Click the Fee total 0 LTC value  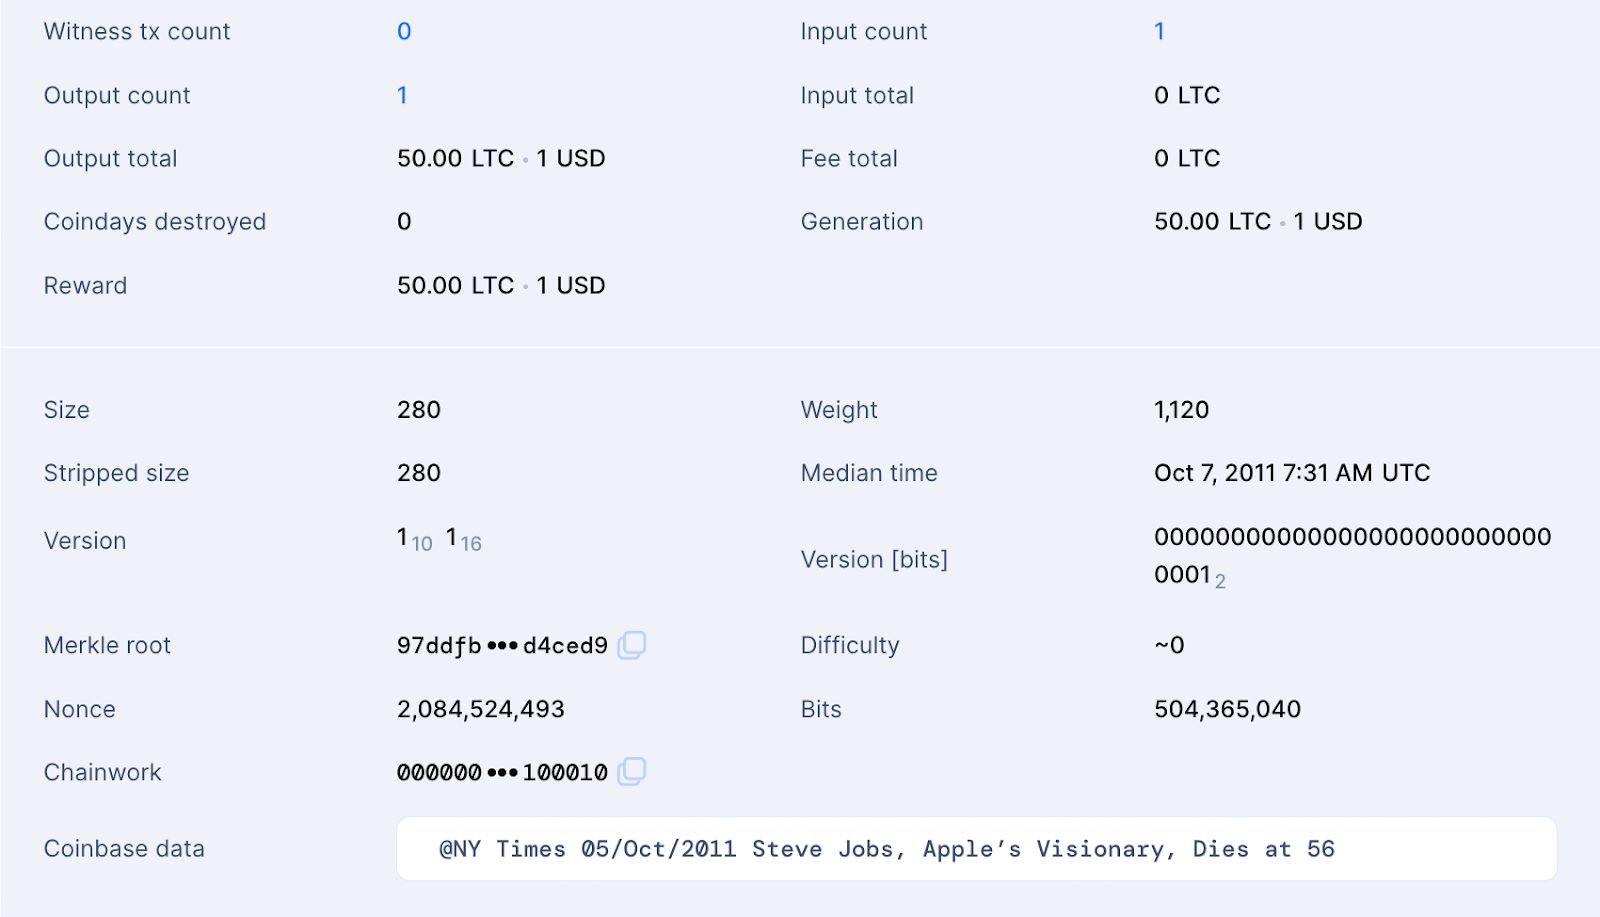(1187, 158)
